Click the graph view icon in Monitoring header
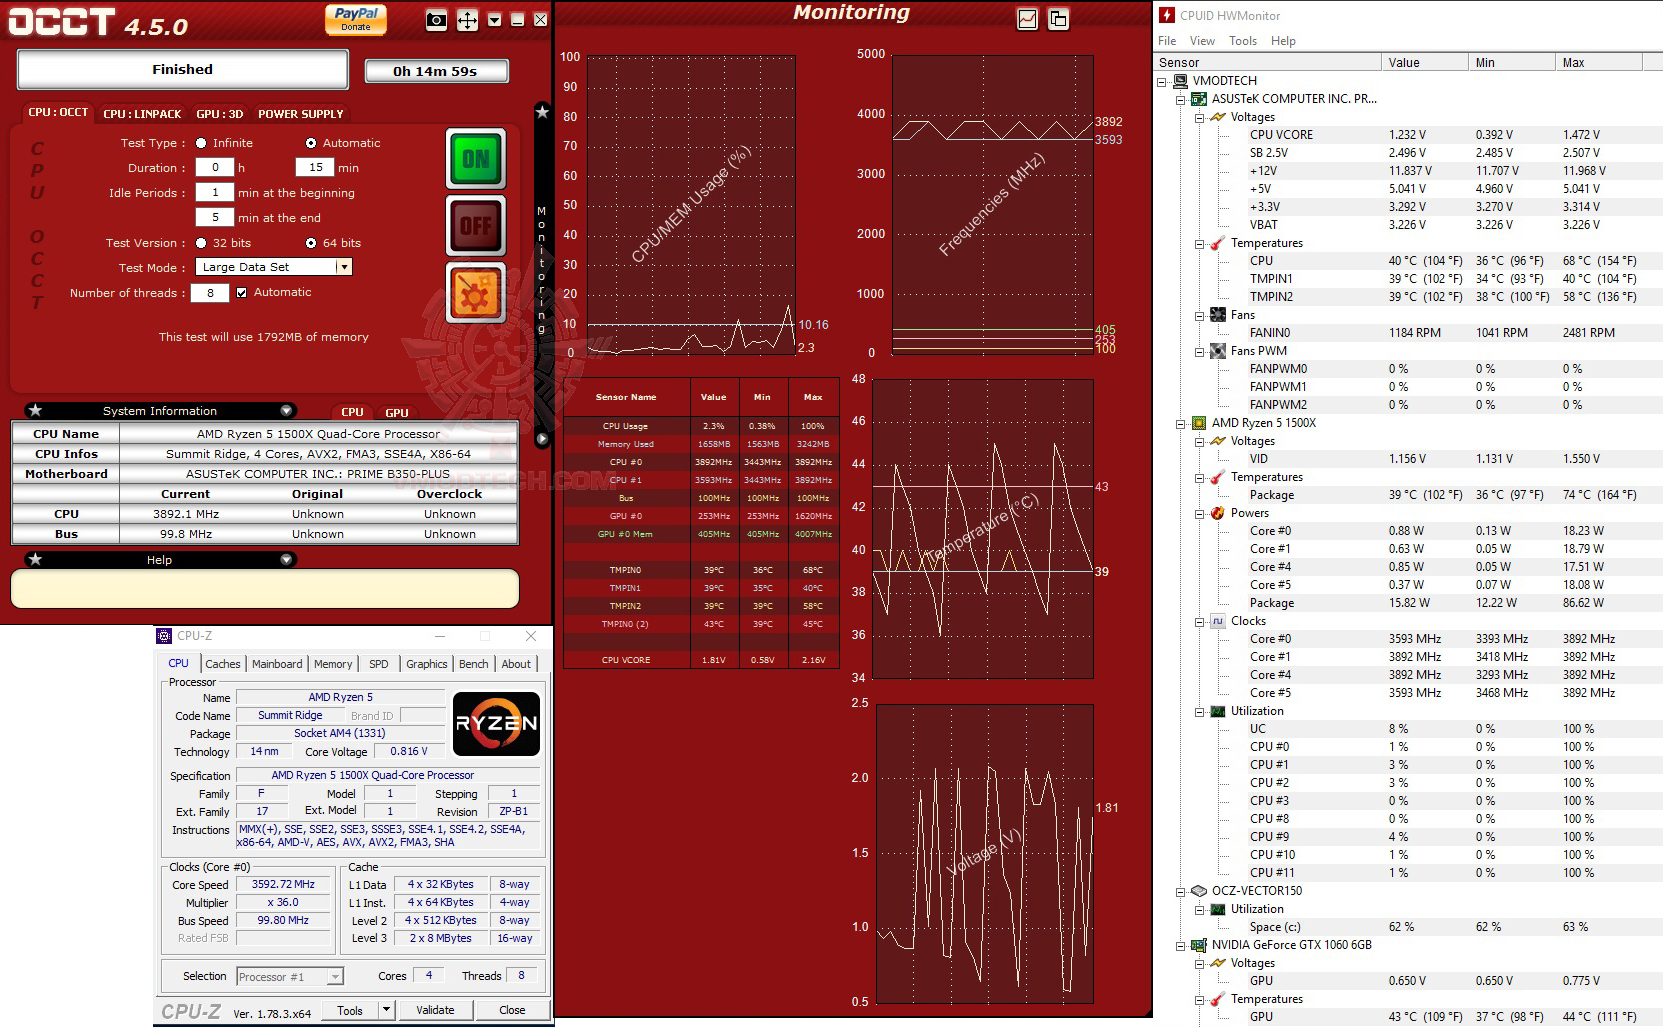The height and width of the screenshot is (1027, 1663). pos(1027,19)
